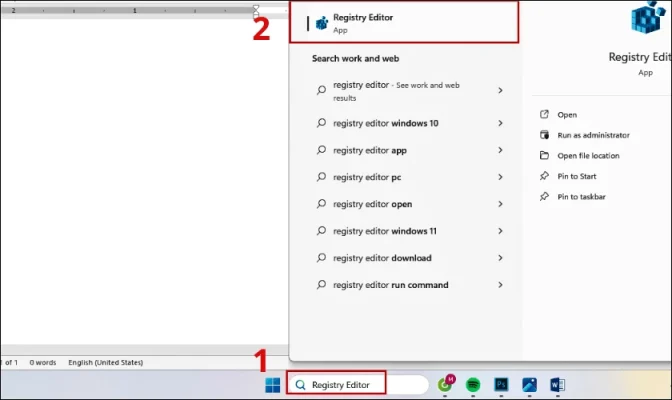Expand the 'registry editor run command' chevron
The image size is (672, 400).
click(x=500, y=285)
